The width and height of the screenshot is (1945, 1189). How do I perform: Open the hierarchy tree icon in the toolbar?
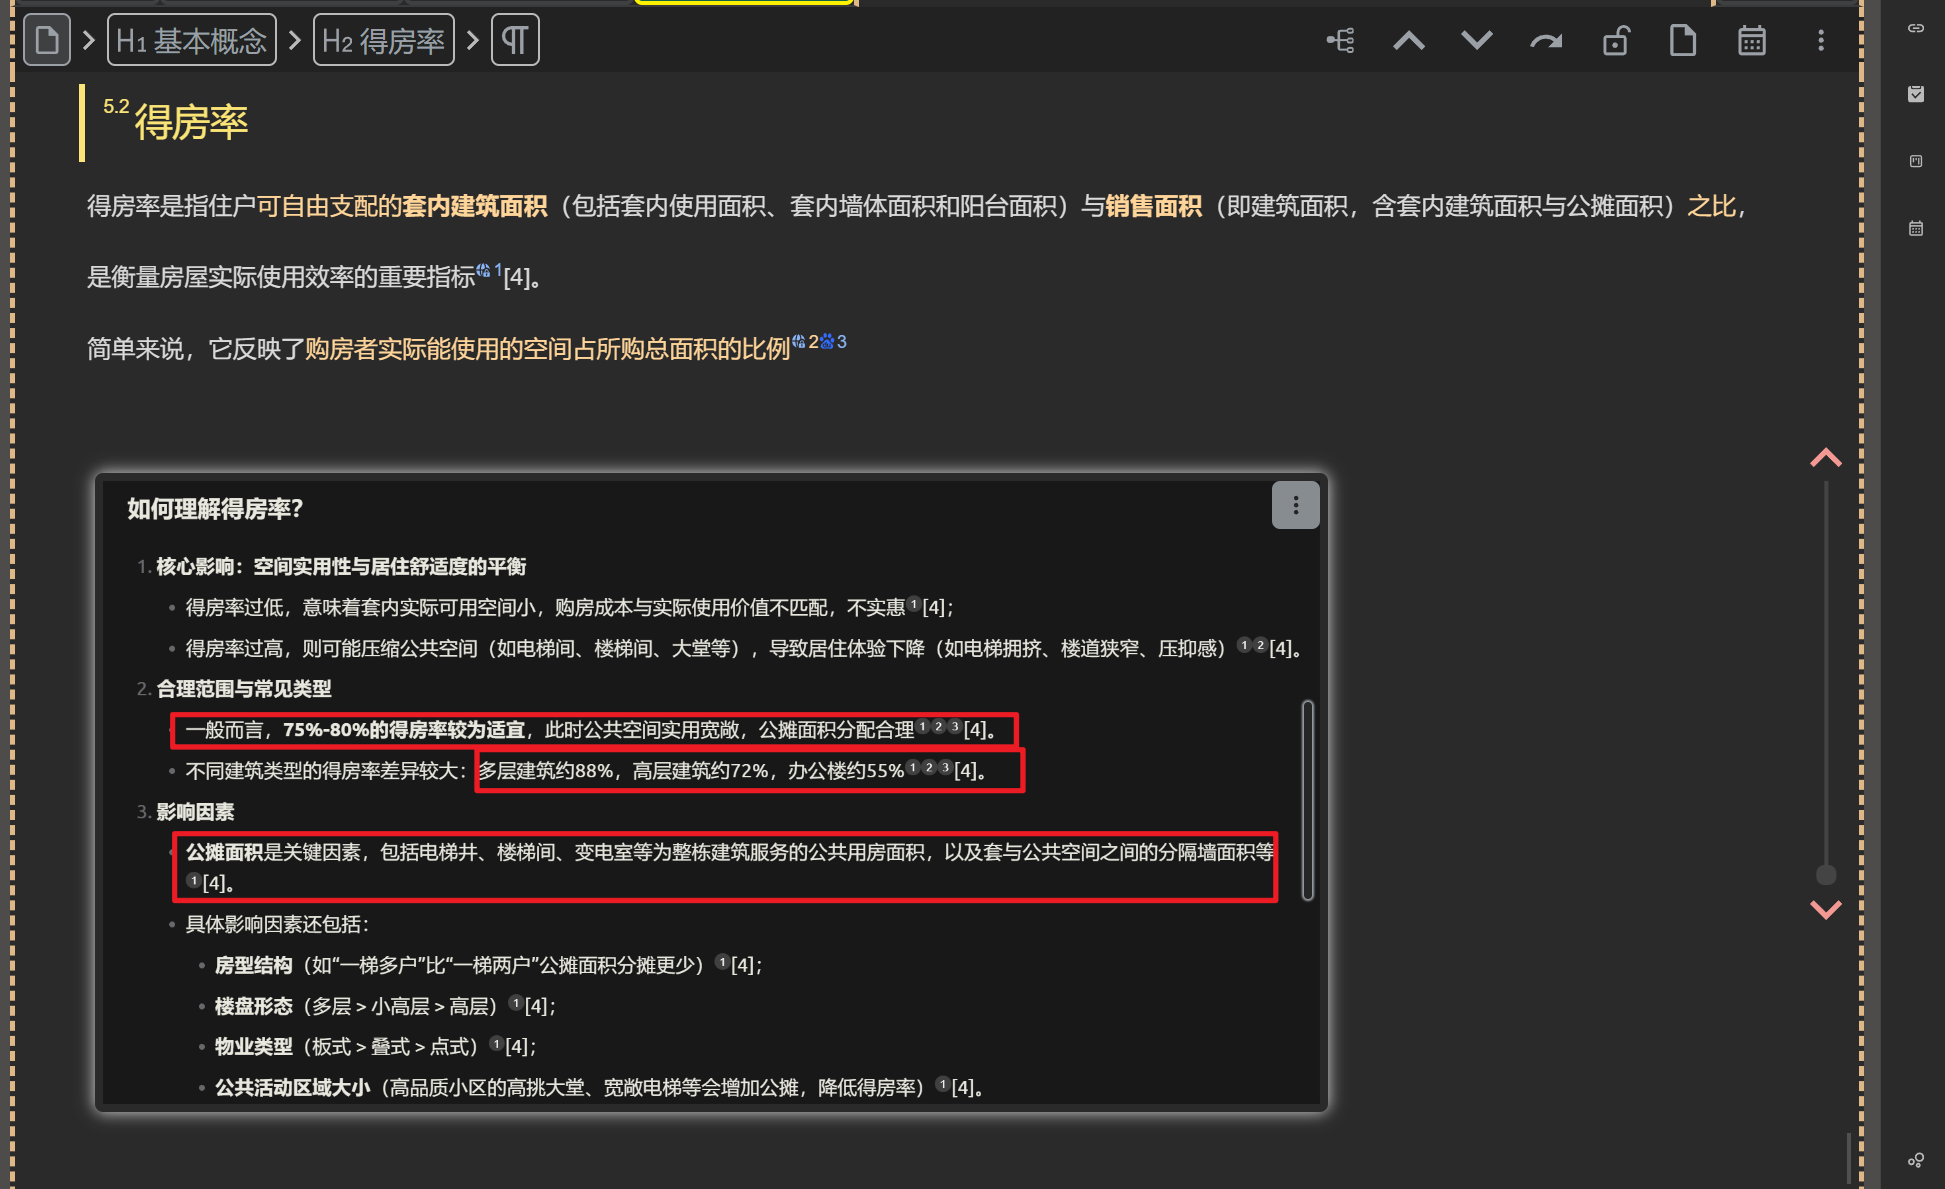(1341, 40)
